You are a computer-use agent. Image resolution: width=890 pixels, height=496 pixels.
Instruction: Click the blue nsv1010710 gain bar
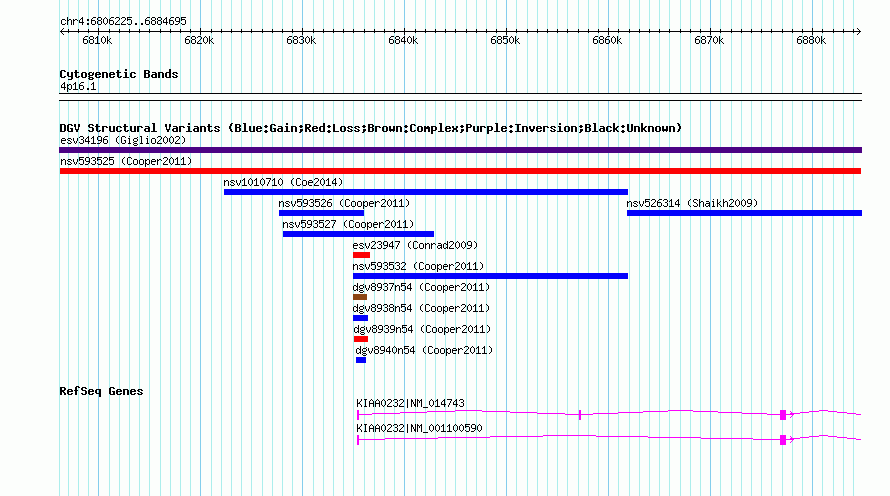[426, 192]
